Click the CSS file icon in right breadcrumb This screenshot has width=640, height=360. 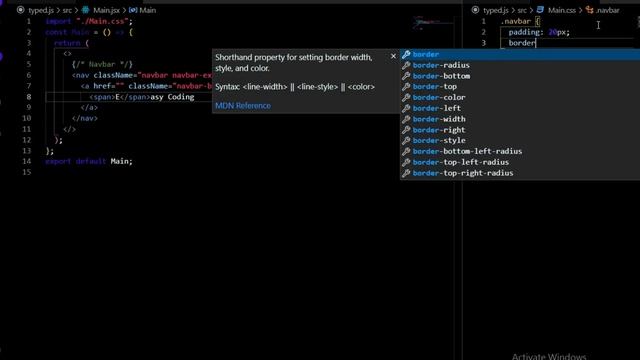coord(540,10)
